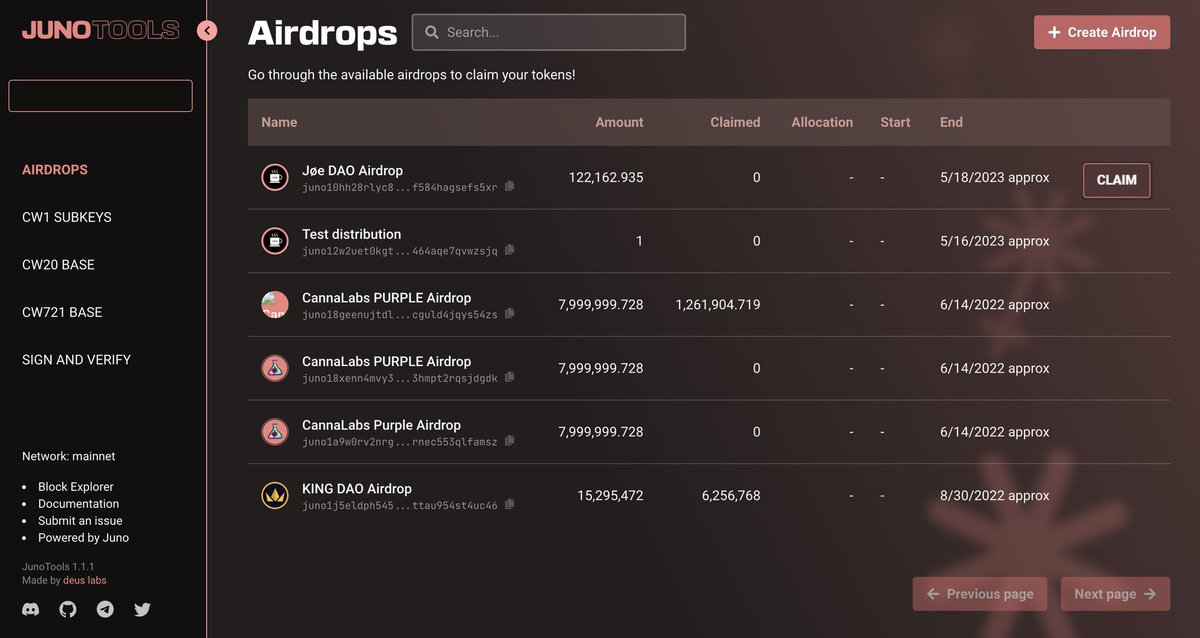
Task: Click the End column header
Action: tap(951, 122)
